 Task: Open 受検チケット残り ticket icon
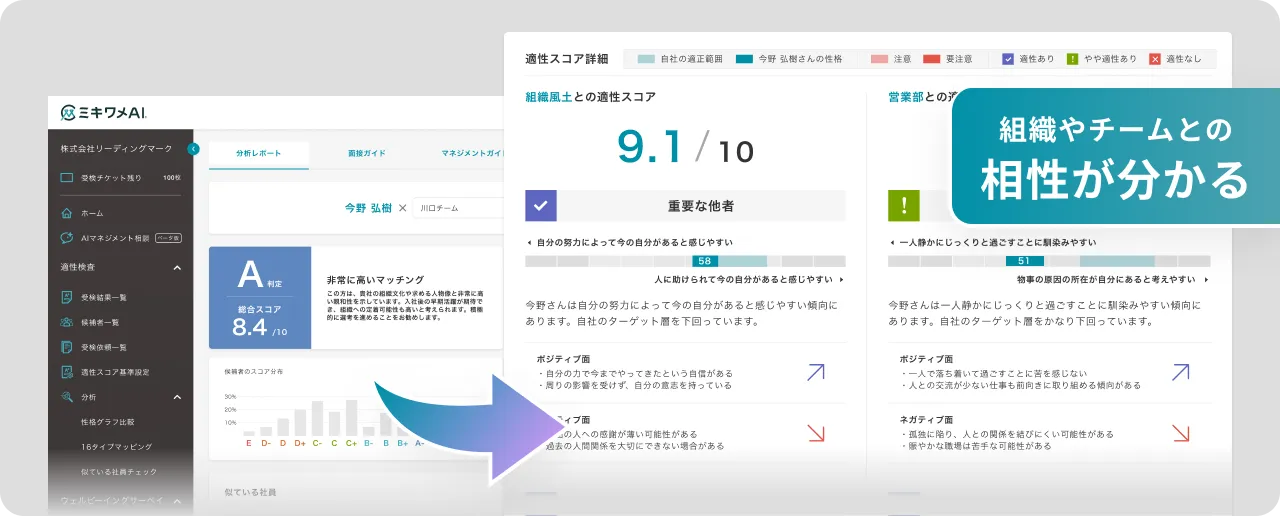tap(67, 178)
